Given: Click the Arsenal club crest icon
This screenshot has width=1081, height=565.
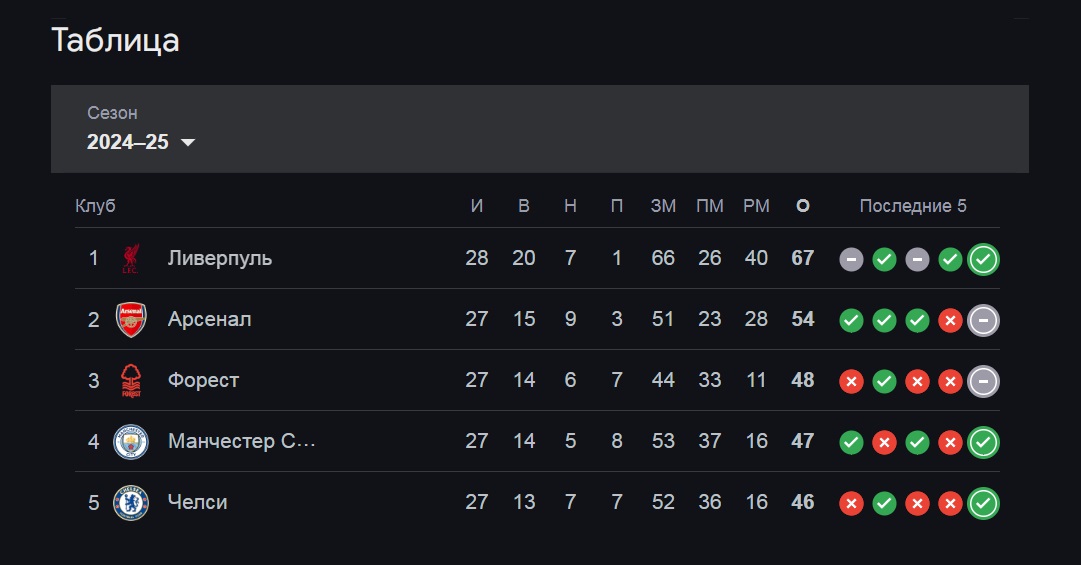Looking at the screenshot, I should tap(131, 320).
